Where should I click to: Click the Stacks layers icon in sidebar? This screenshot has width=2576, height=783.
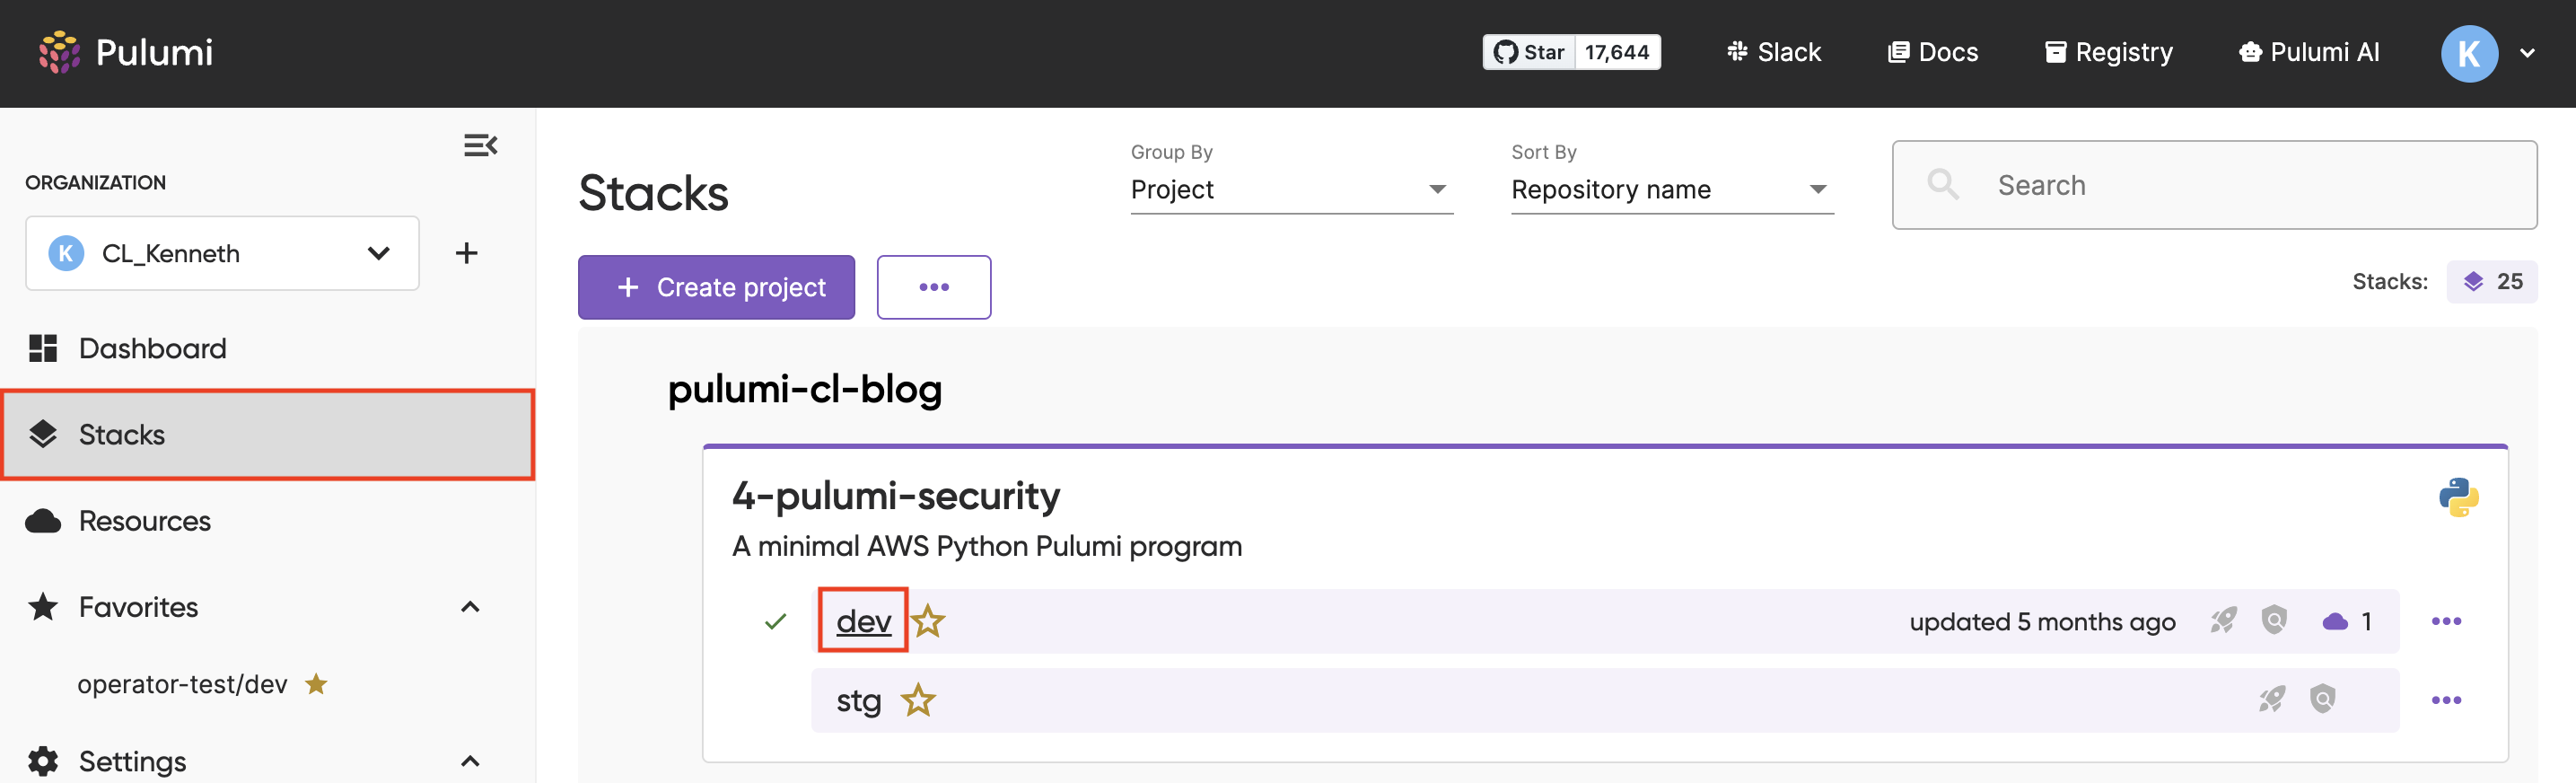(43, 434)
